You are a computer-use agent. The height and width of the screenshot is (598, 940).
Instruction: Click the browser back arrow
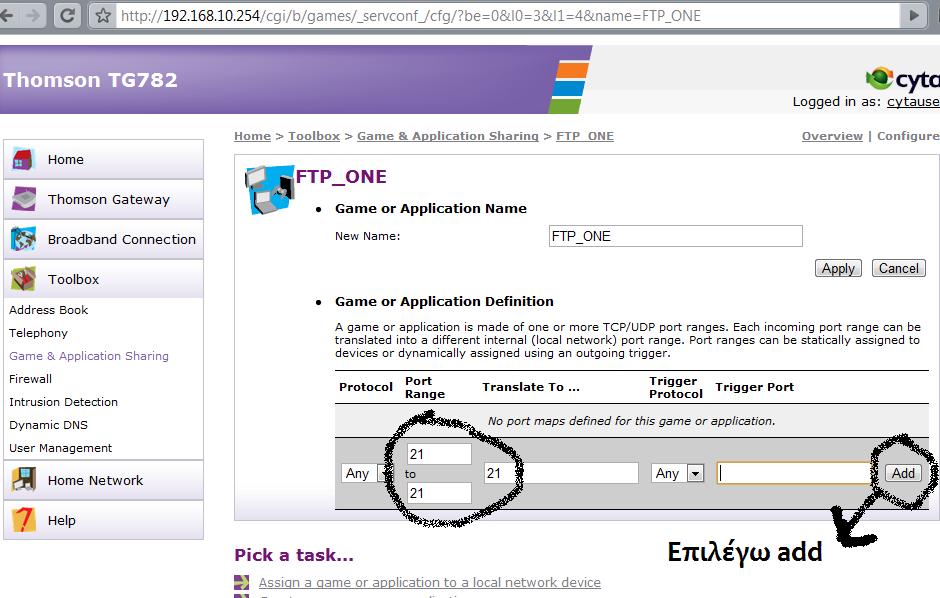7,16
